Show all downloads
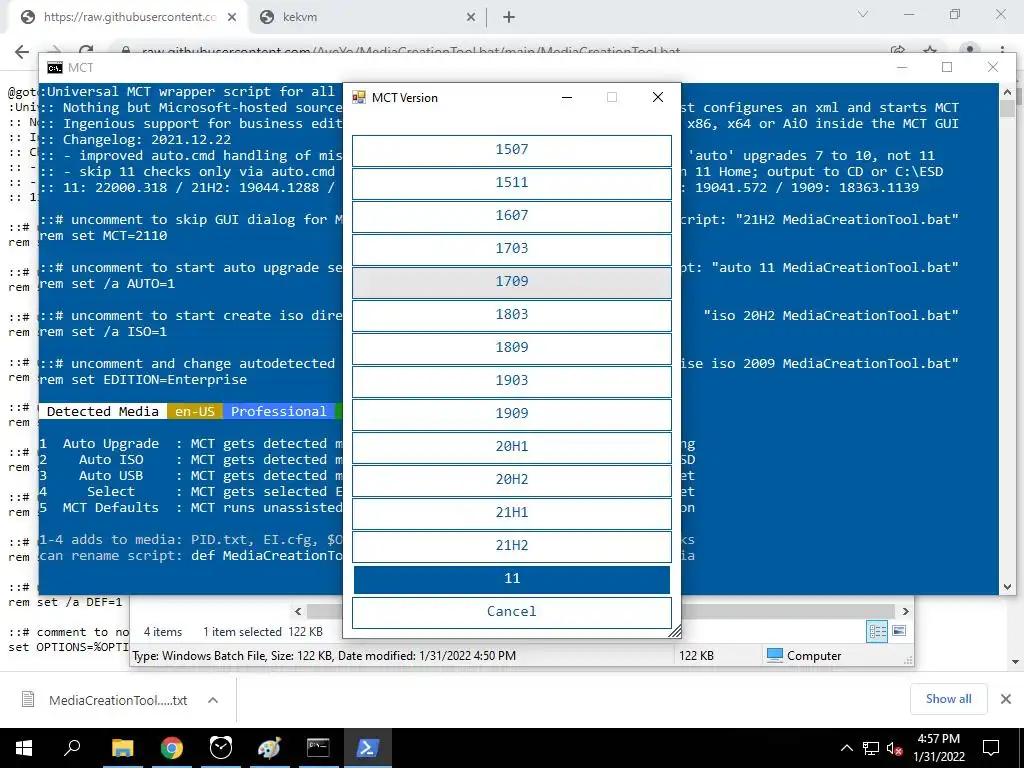Screen dimensions: 1024x768 (x=948, y=699)
